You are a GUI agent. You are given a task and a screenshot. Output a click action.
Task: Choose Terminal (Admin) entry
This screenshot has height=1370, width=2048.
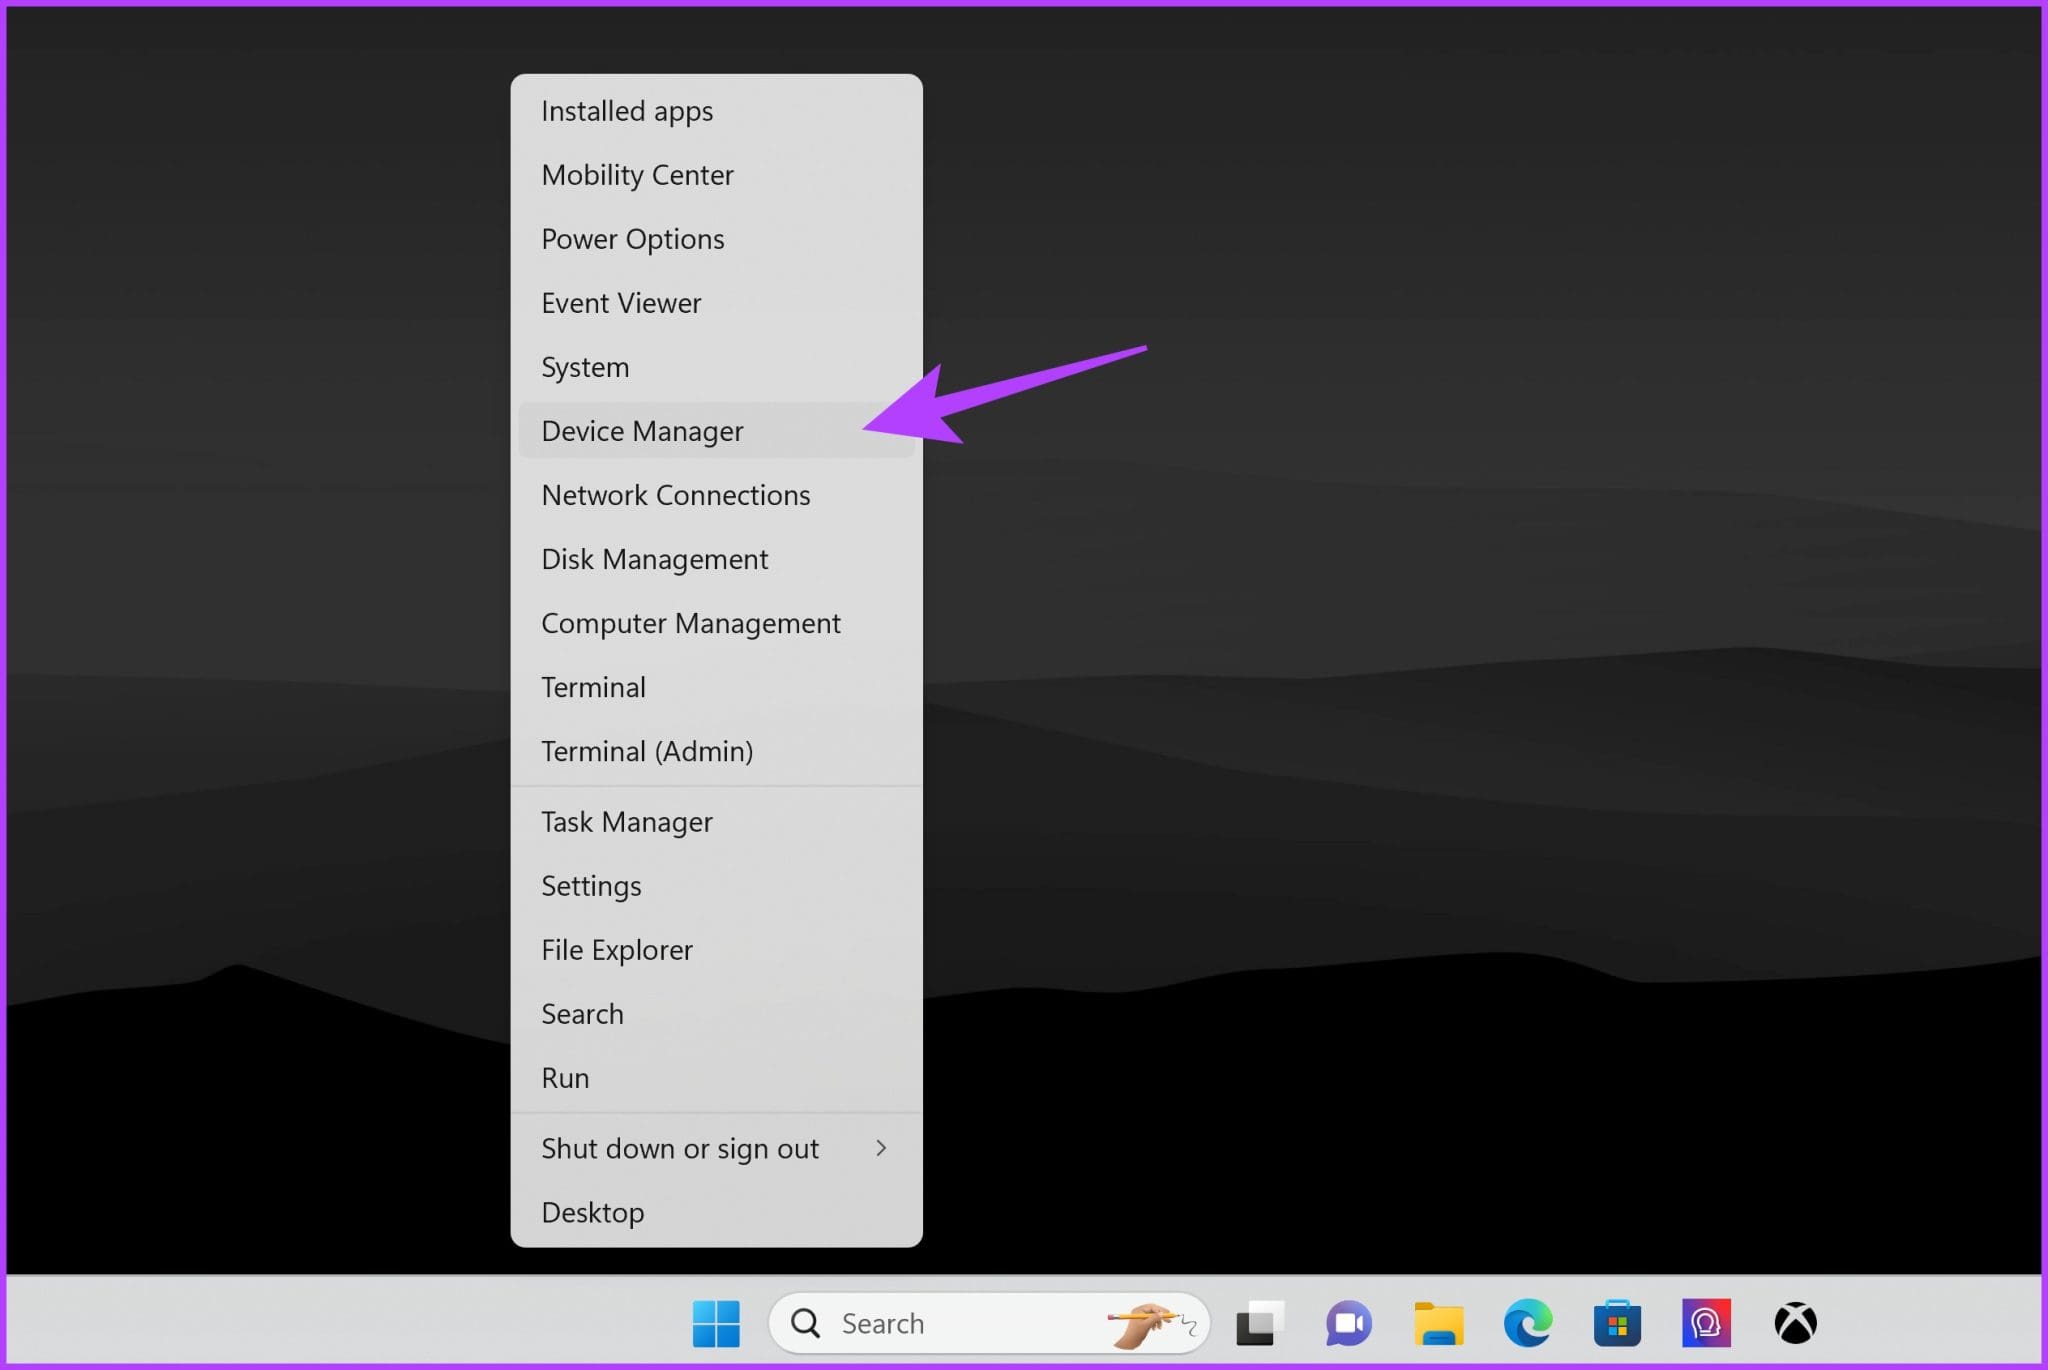tap(716, 751)
